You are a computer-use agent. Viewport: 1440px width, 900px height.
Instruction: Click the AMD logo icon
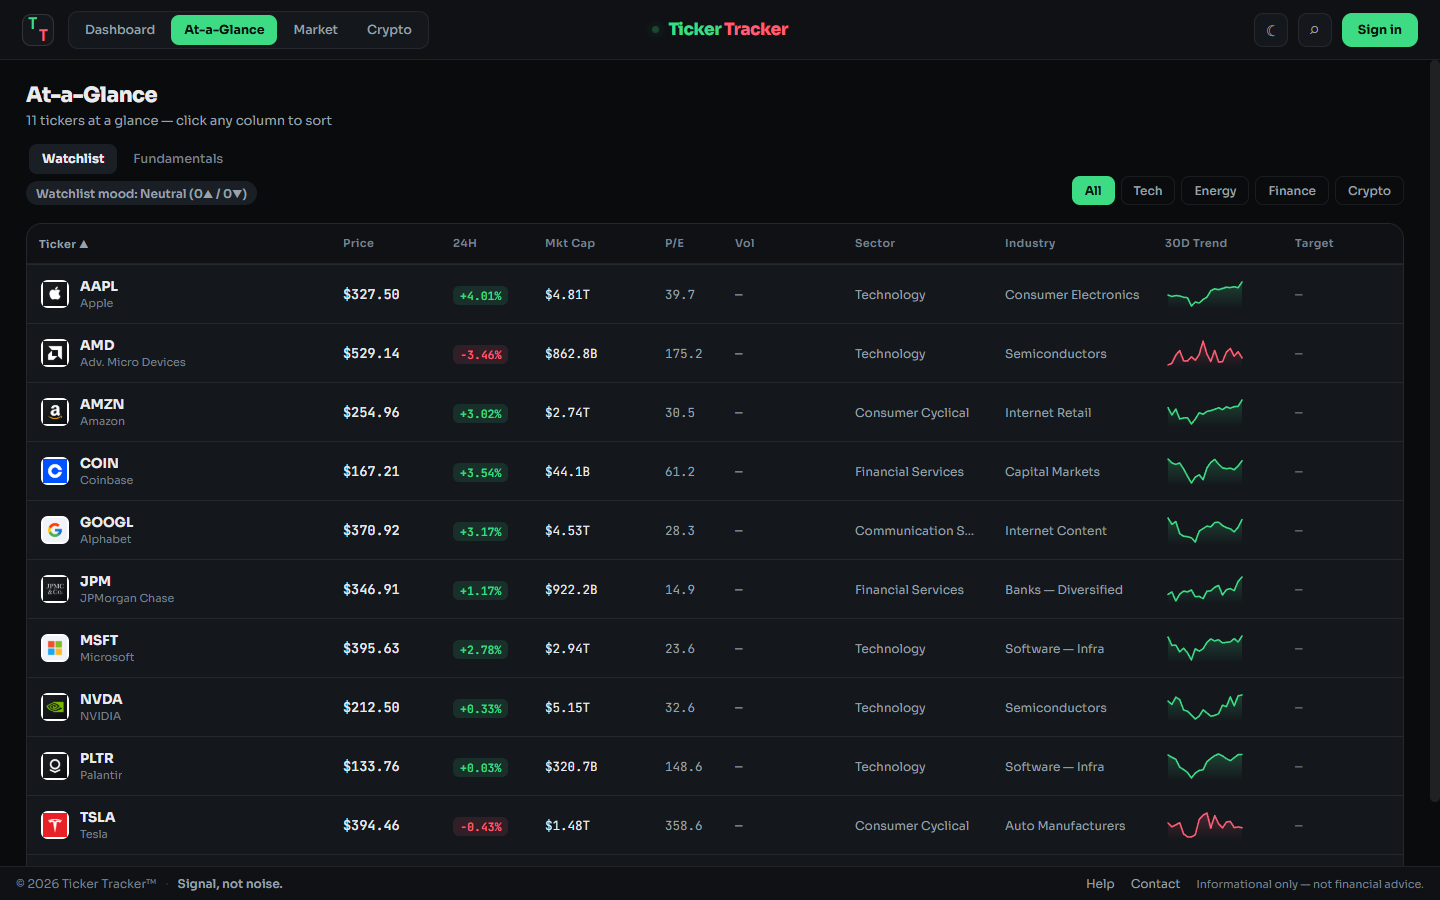point(55,353)
